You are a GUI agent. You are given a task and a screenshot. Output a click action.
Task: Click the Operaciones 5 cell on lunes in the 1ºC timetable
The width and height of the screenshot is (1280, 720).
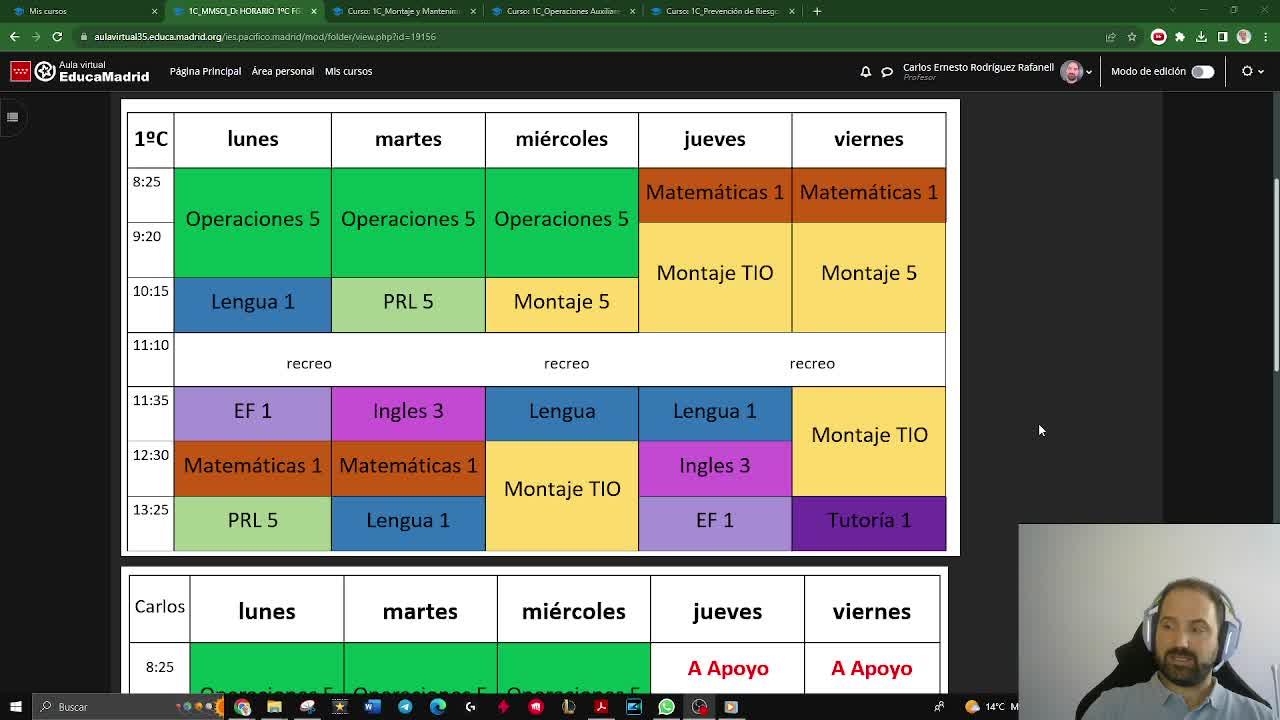tap(253, 221)
